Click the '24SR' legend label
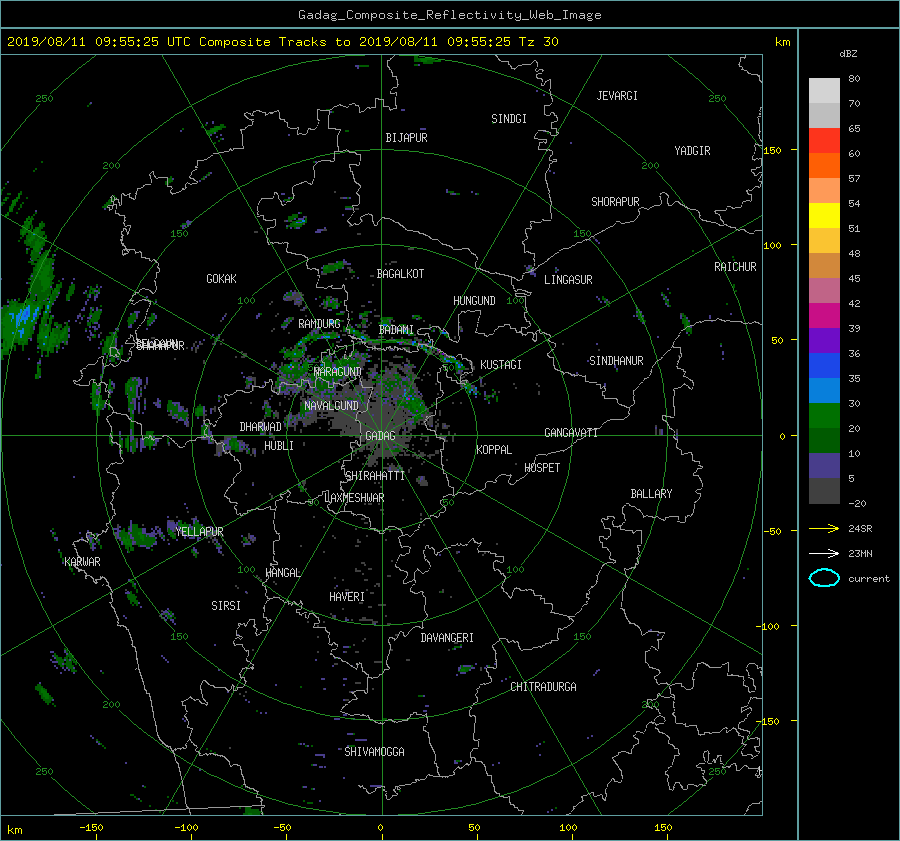 (860, 529)
